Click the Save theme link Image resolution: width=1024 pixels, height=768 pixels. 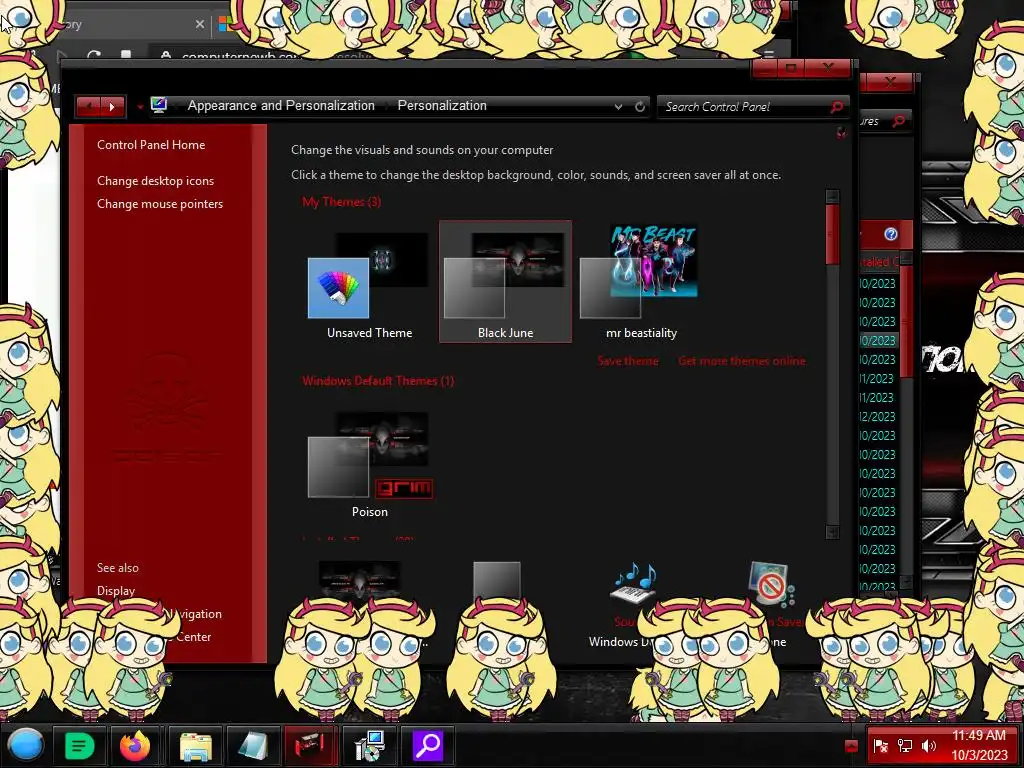pos(628,361)
